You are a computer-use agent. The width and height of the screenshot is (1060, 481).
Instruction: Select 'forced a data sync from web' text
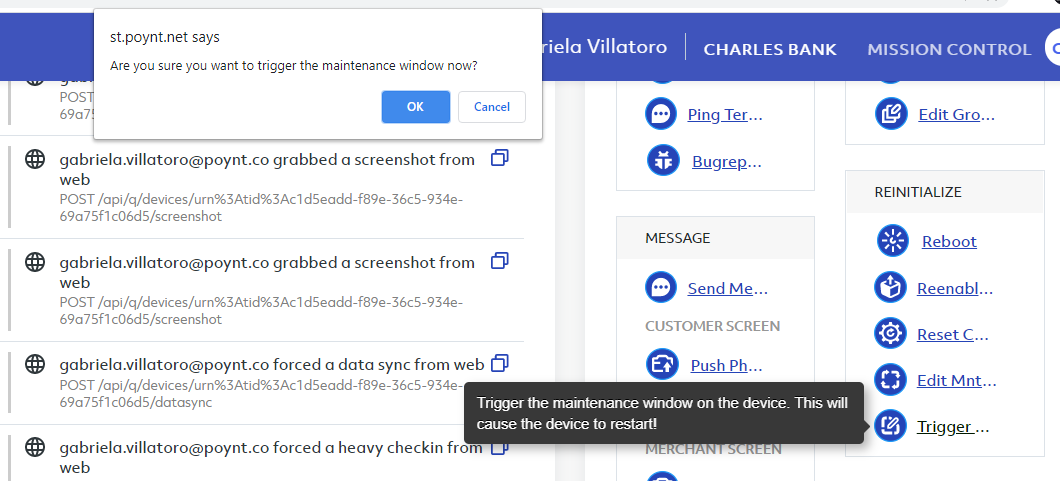click(379, 365)
